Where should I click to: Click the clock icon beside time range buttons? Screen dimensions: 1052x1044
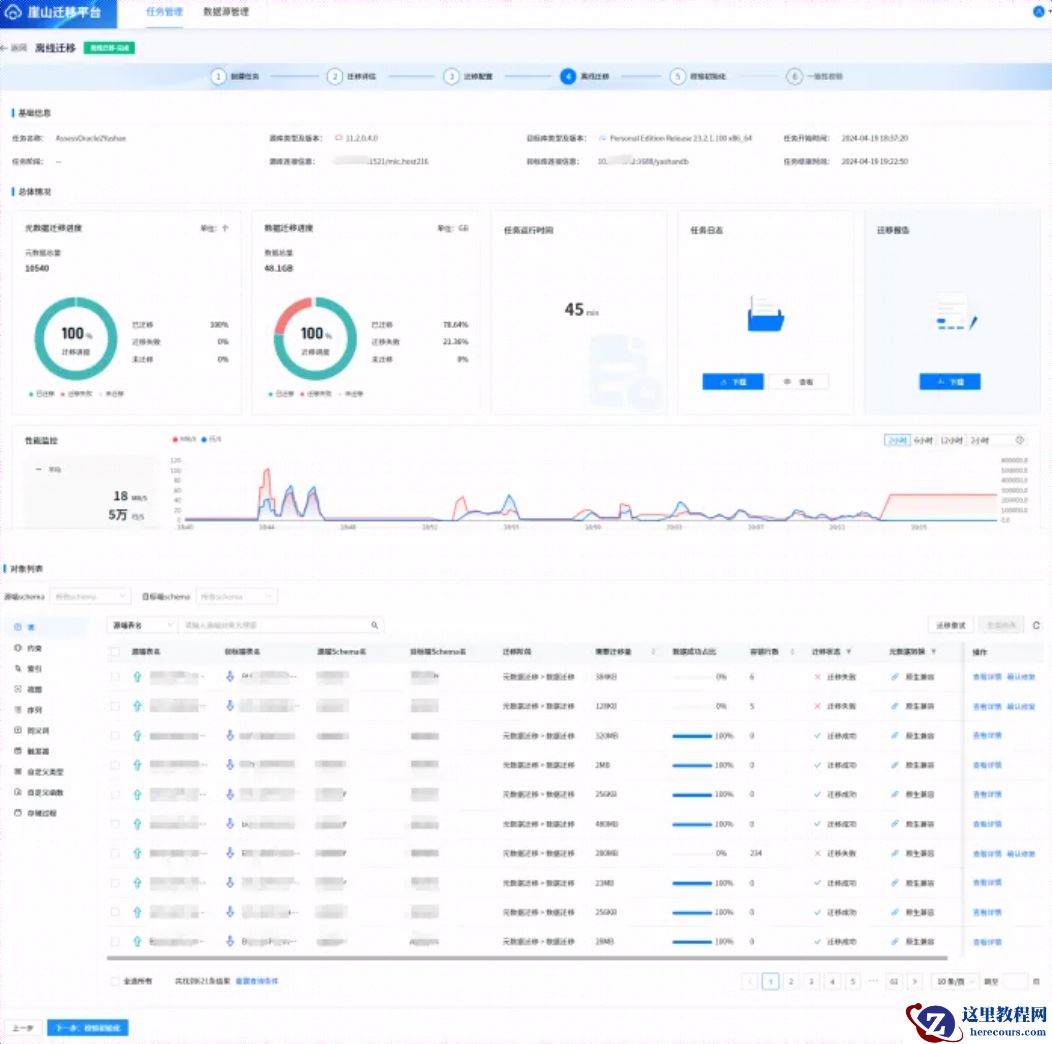pos(1019,440)
